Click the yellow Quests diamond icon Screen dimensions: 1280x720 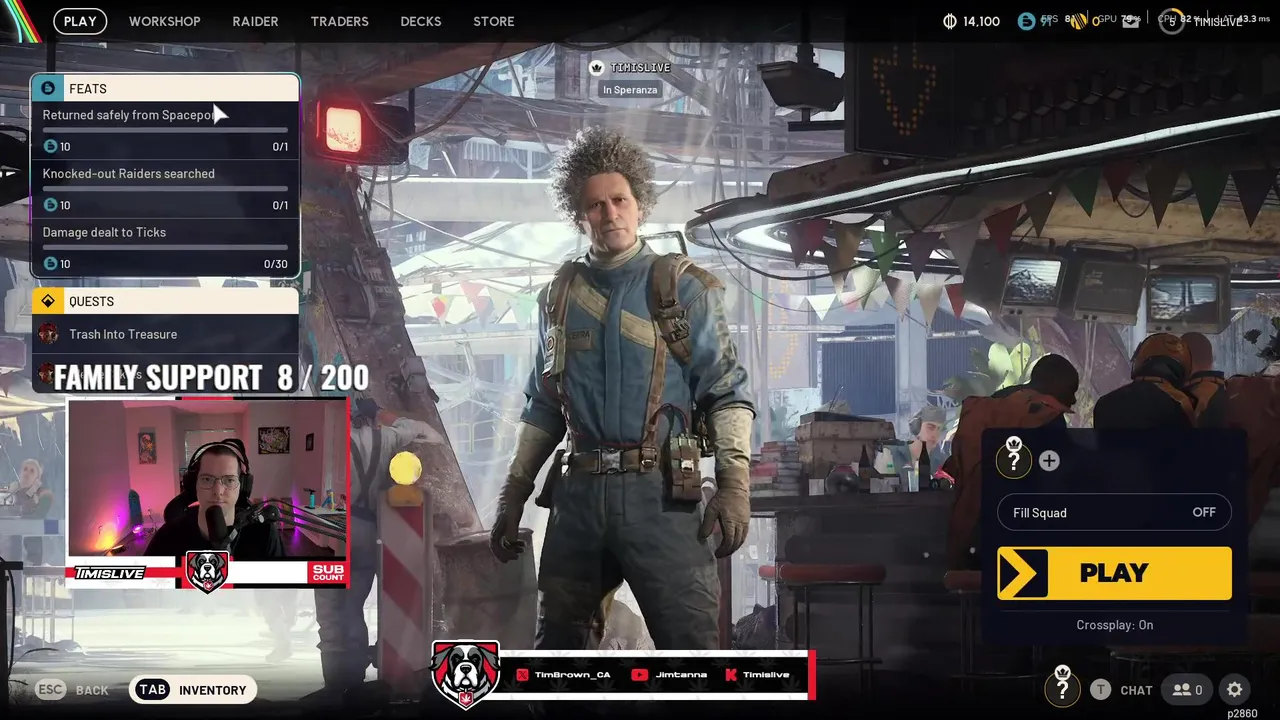[x=48, y=301]
